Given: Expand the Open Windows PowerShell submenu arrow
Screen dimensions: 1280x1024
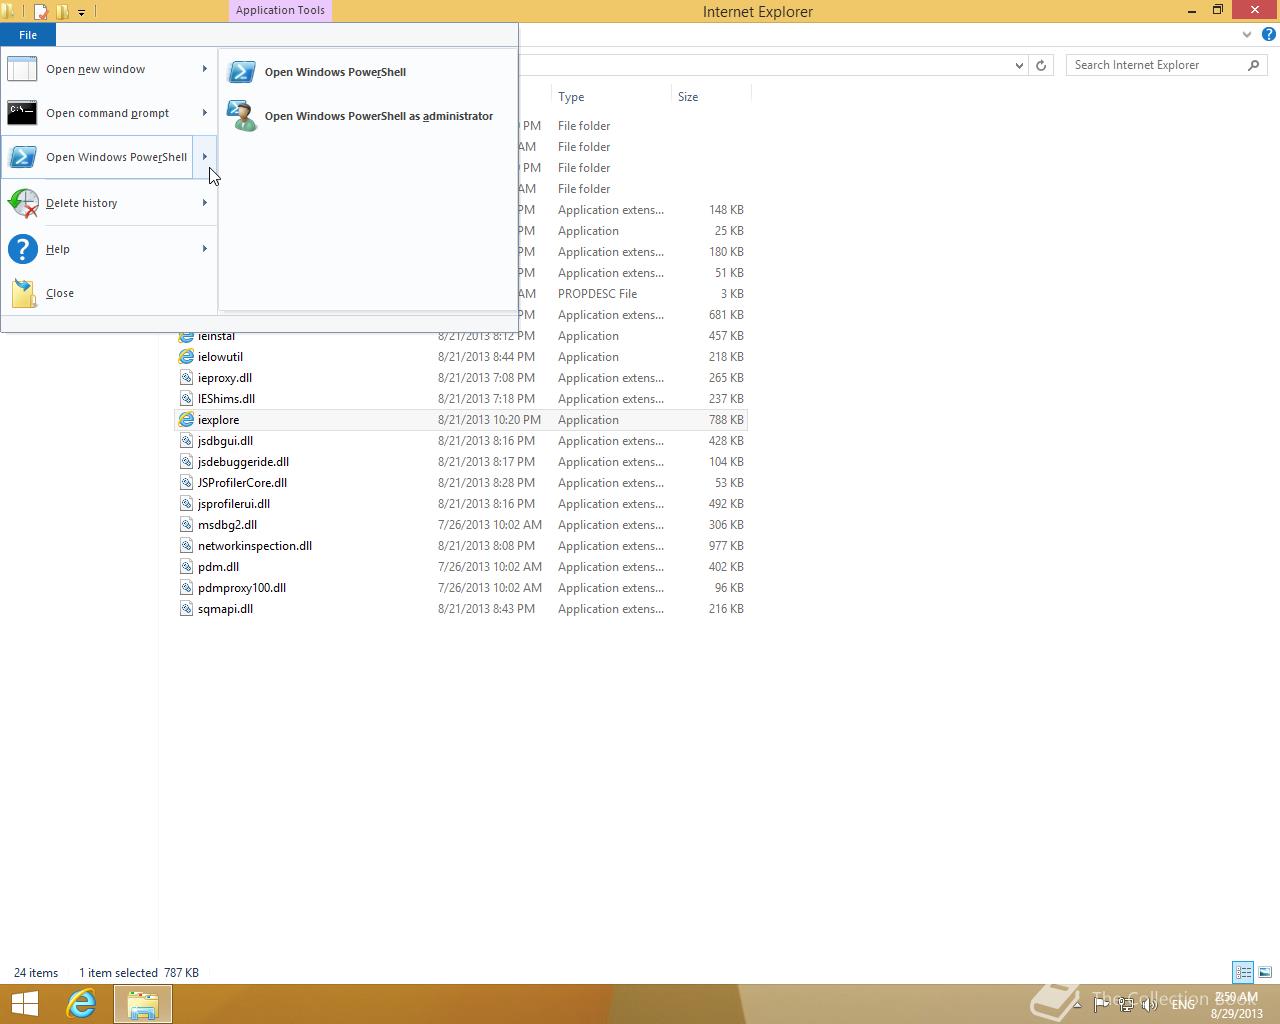Looking at the screenshot, I should (204, 157).
